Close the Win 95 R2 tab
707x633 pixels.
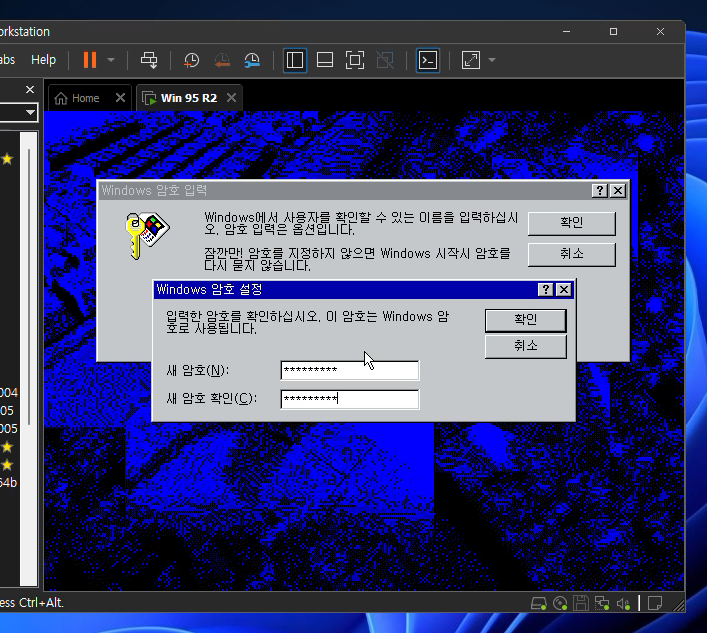pos(231,97)
